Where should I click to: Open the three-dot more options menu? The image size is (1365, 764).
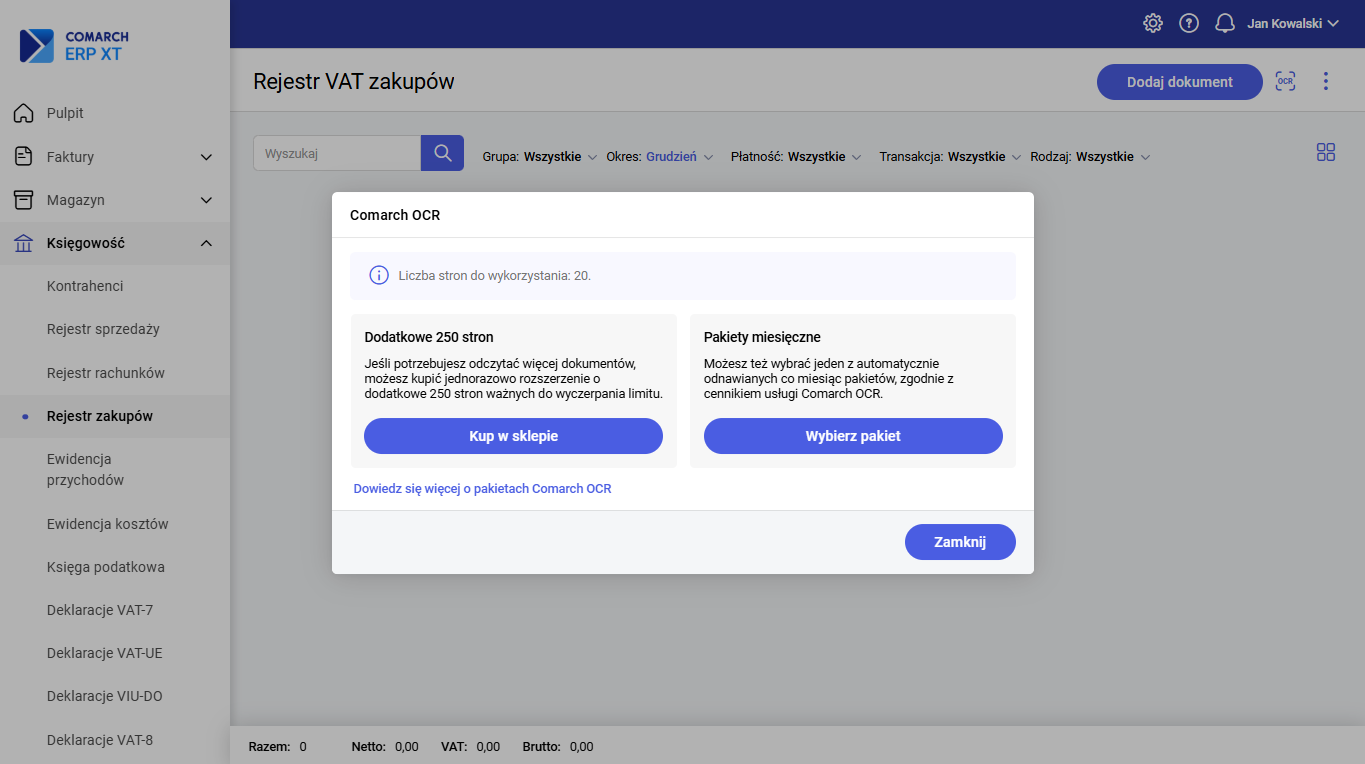(1326, 82)
